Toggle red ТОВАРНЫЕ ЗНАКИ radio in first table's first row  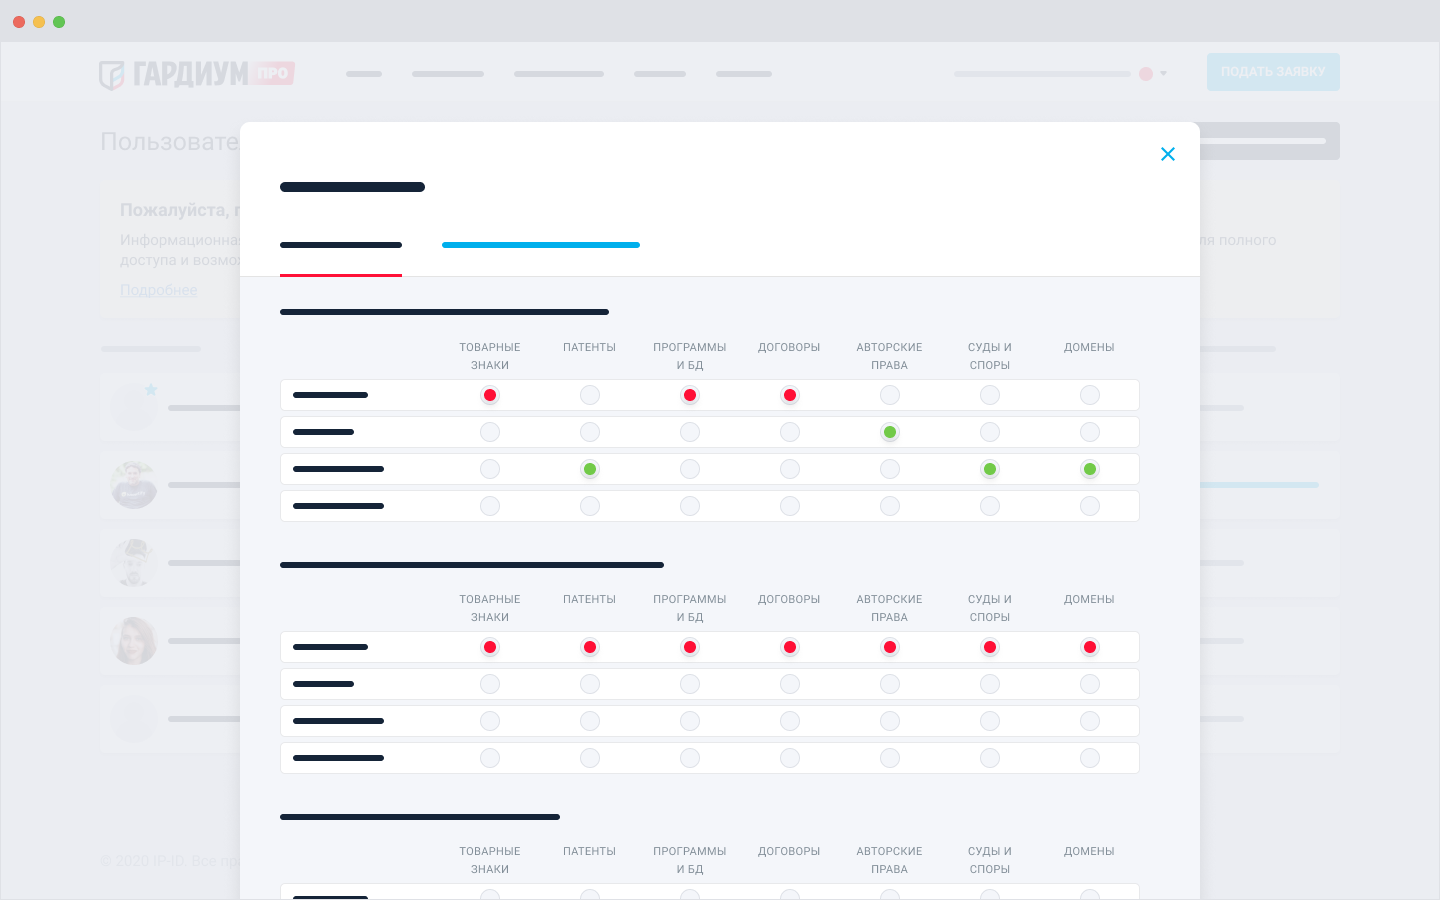490,395
